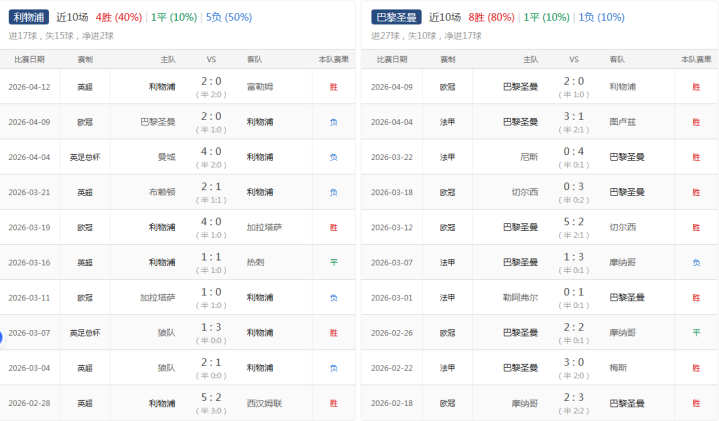Click 赛制 column header in Paris table
The width and height of the screenshot is (719, 421).
(x=448, y=60)
